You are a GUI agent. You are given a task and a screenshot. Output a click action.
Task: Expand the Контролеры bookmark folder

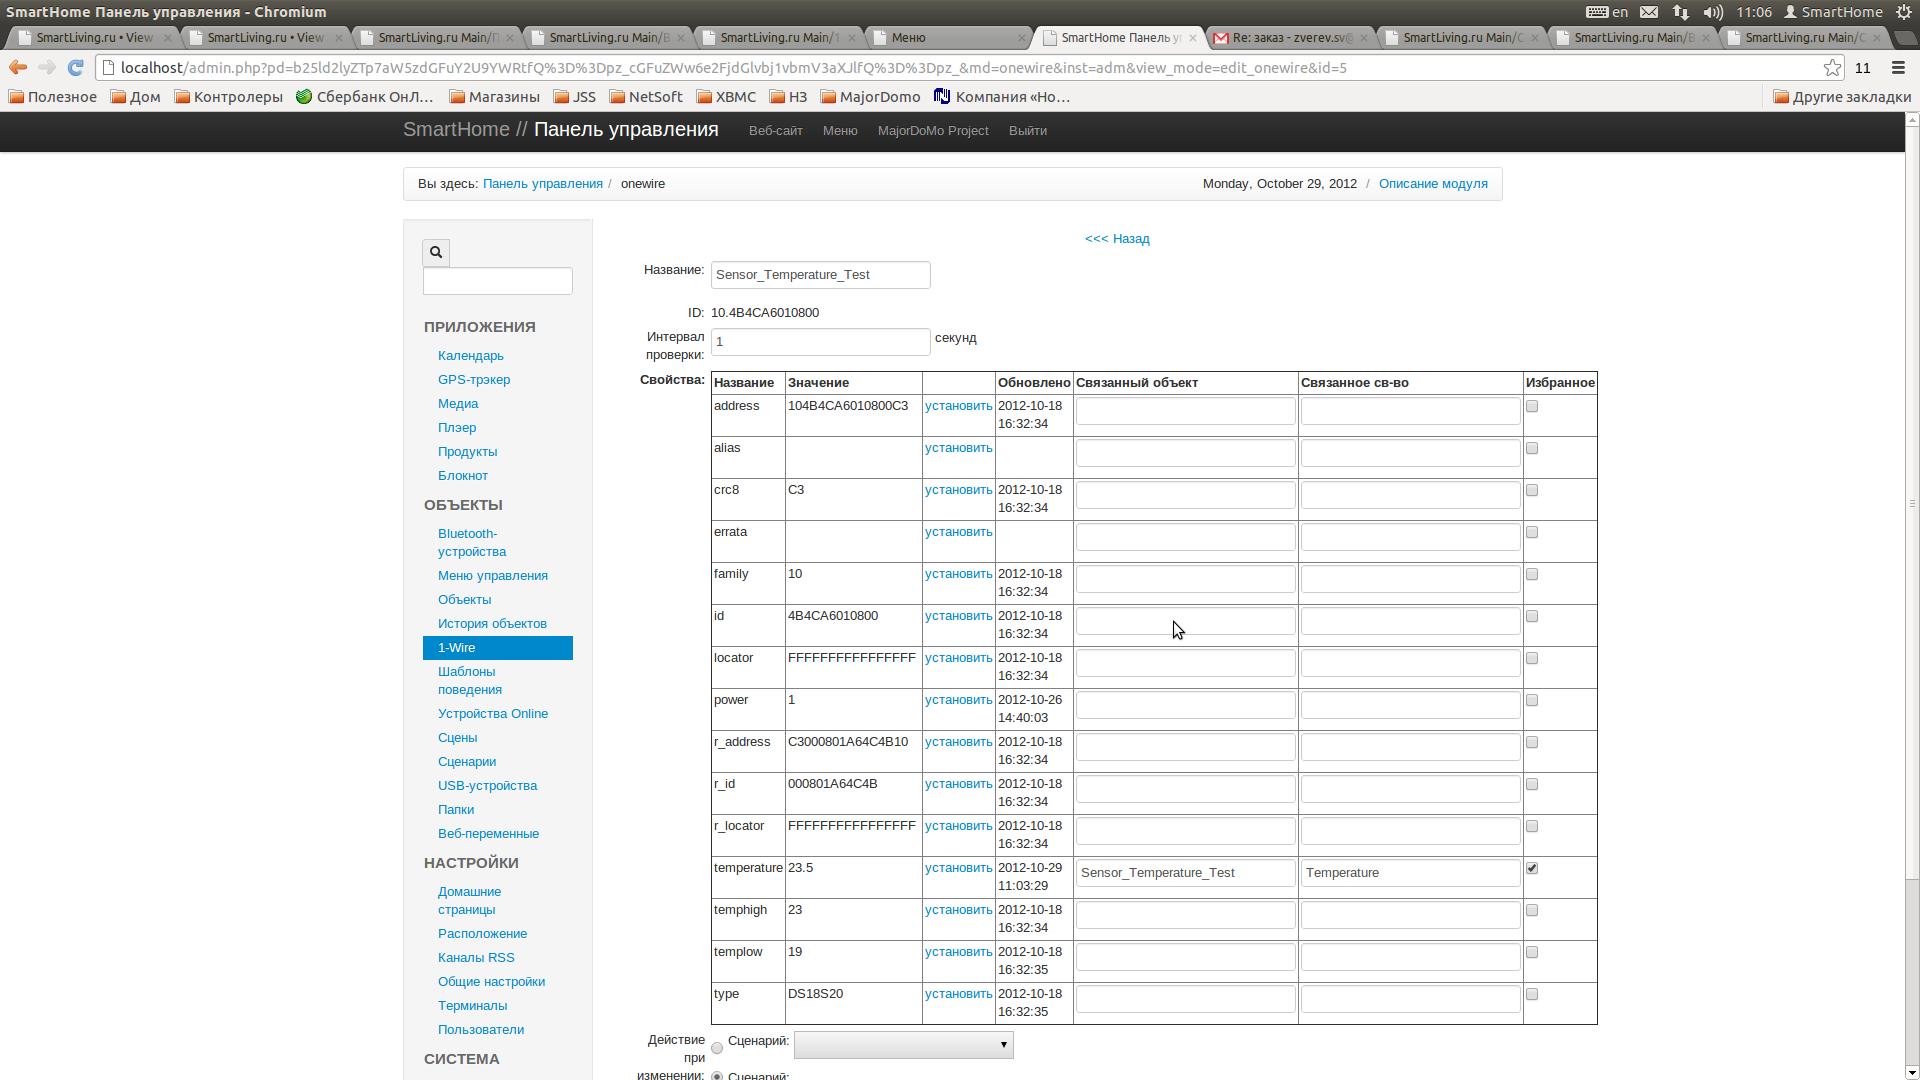click(228, 97)
